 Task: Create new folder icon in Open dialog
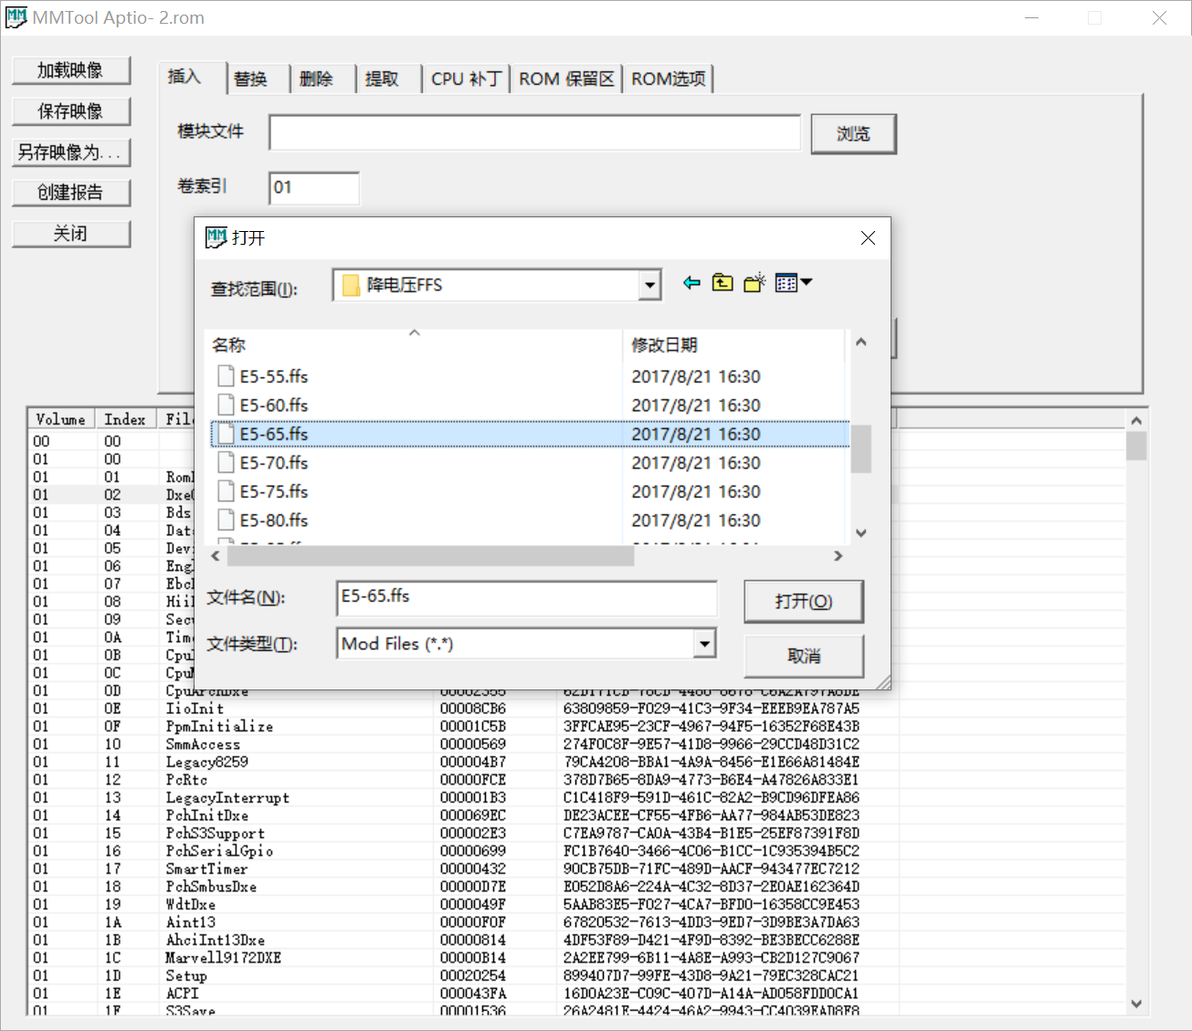coord(754,284)
